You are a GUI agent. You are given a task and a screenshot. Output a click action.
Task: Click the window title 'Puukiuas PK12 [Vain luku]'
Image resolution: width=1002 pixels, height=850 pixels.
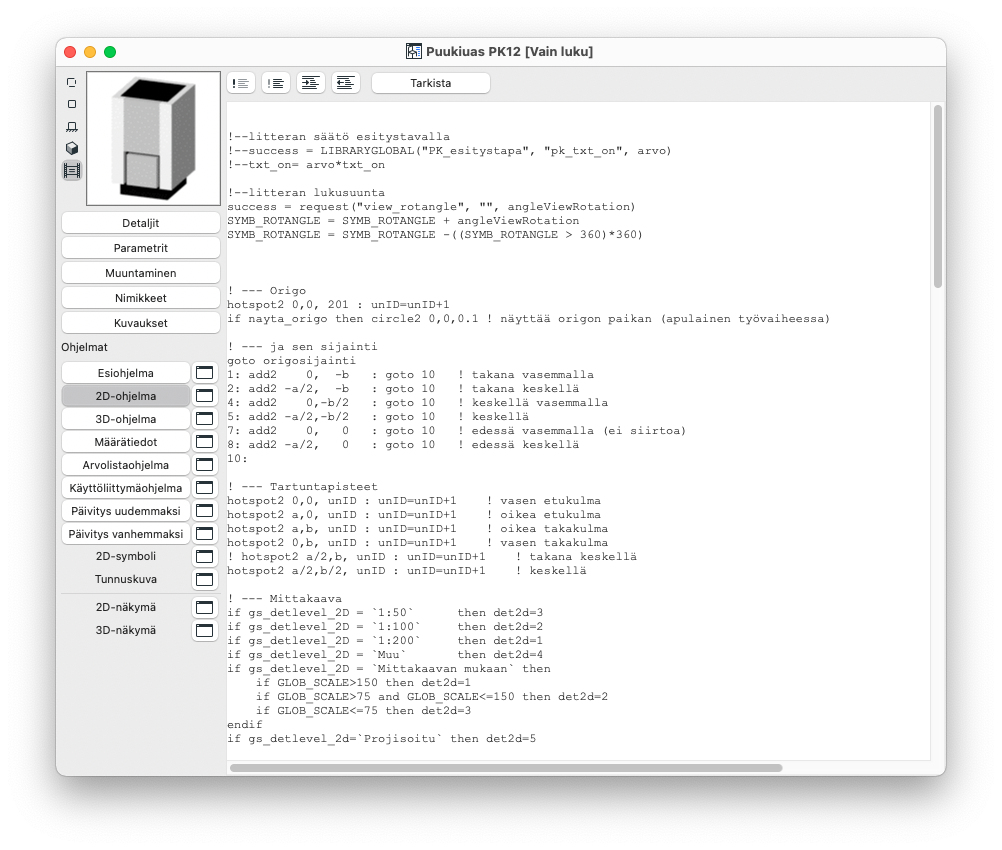click(x=509, y=51)
